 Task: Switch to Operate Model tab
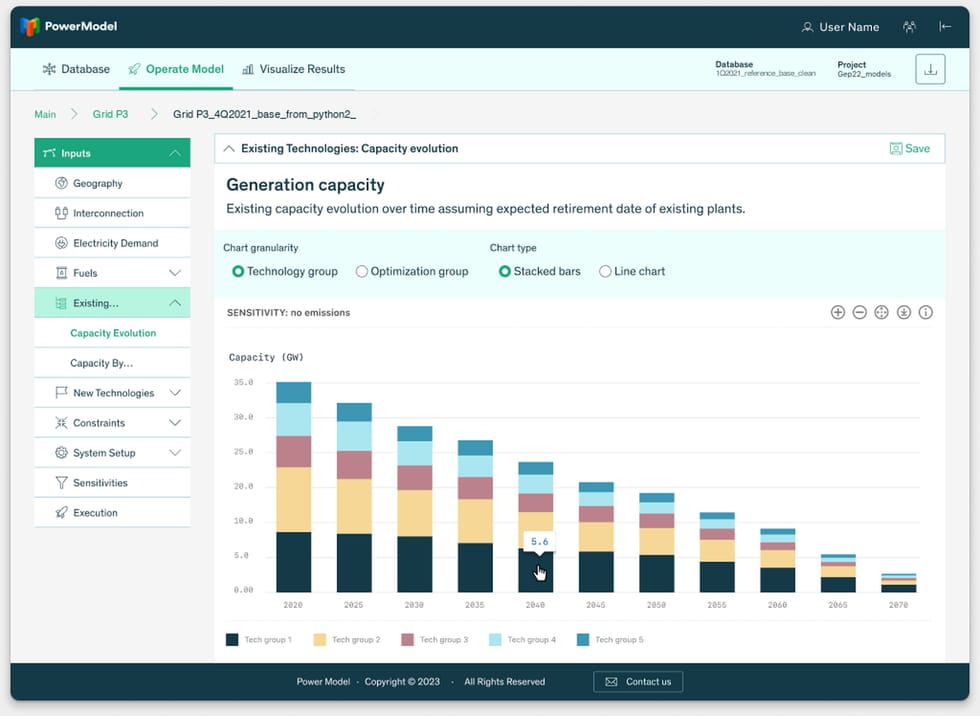click(176, 69)
